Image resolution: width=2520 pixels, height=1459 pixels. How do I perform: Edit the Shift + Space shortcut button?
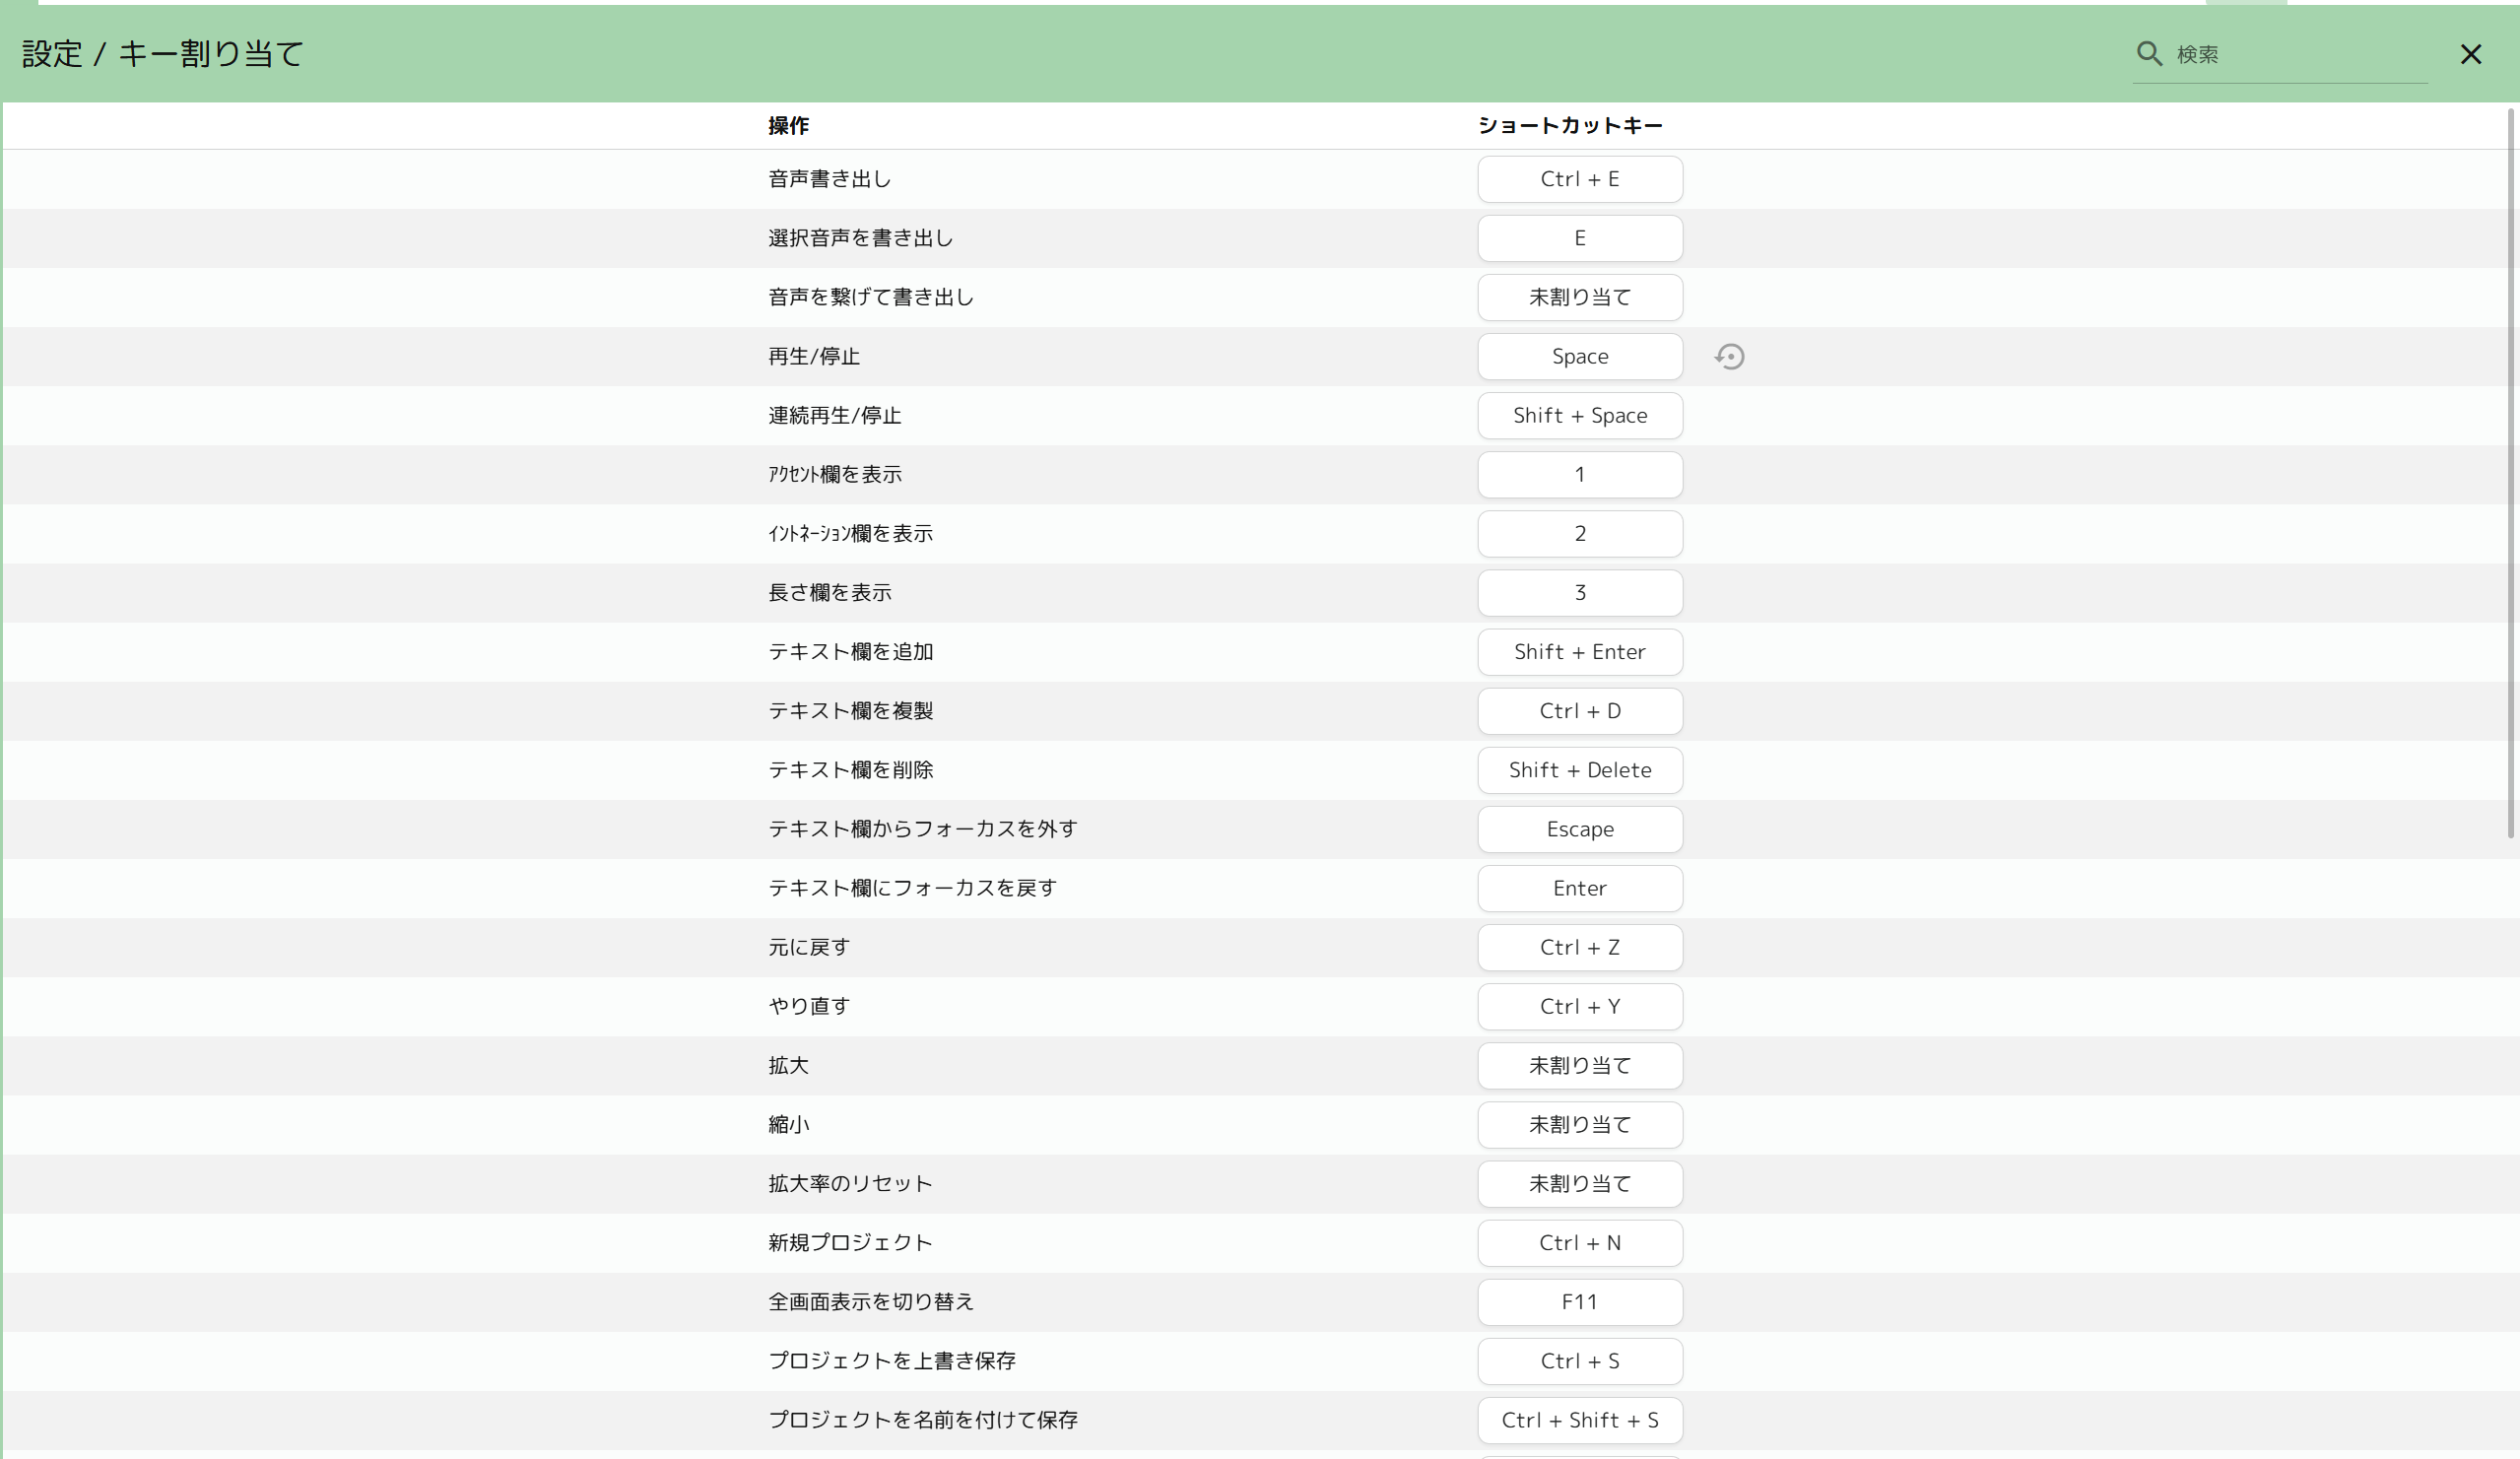click(x=1579, y=416)
